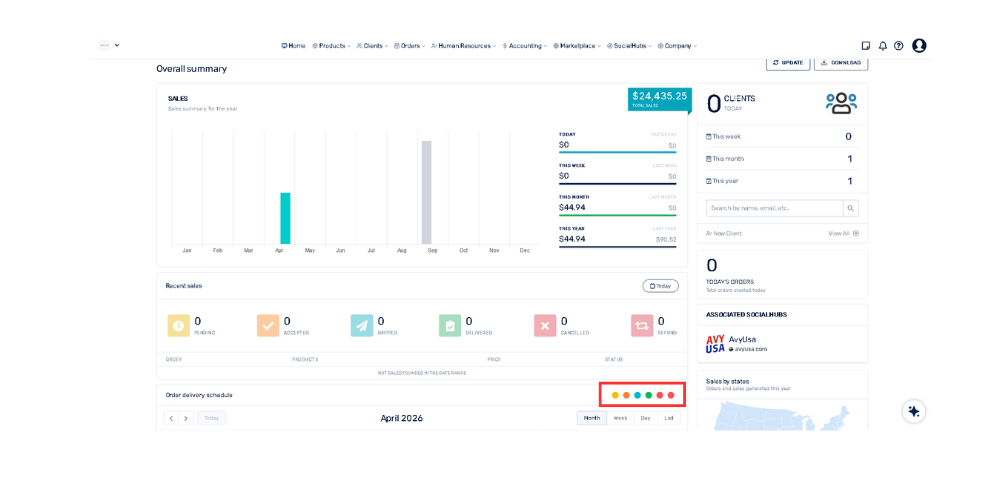Click the notes icon in header
Image resolution: width=1000 pixels, height=500 pixels.
pos(866,46)
